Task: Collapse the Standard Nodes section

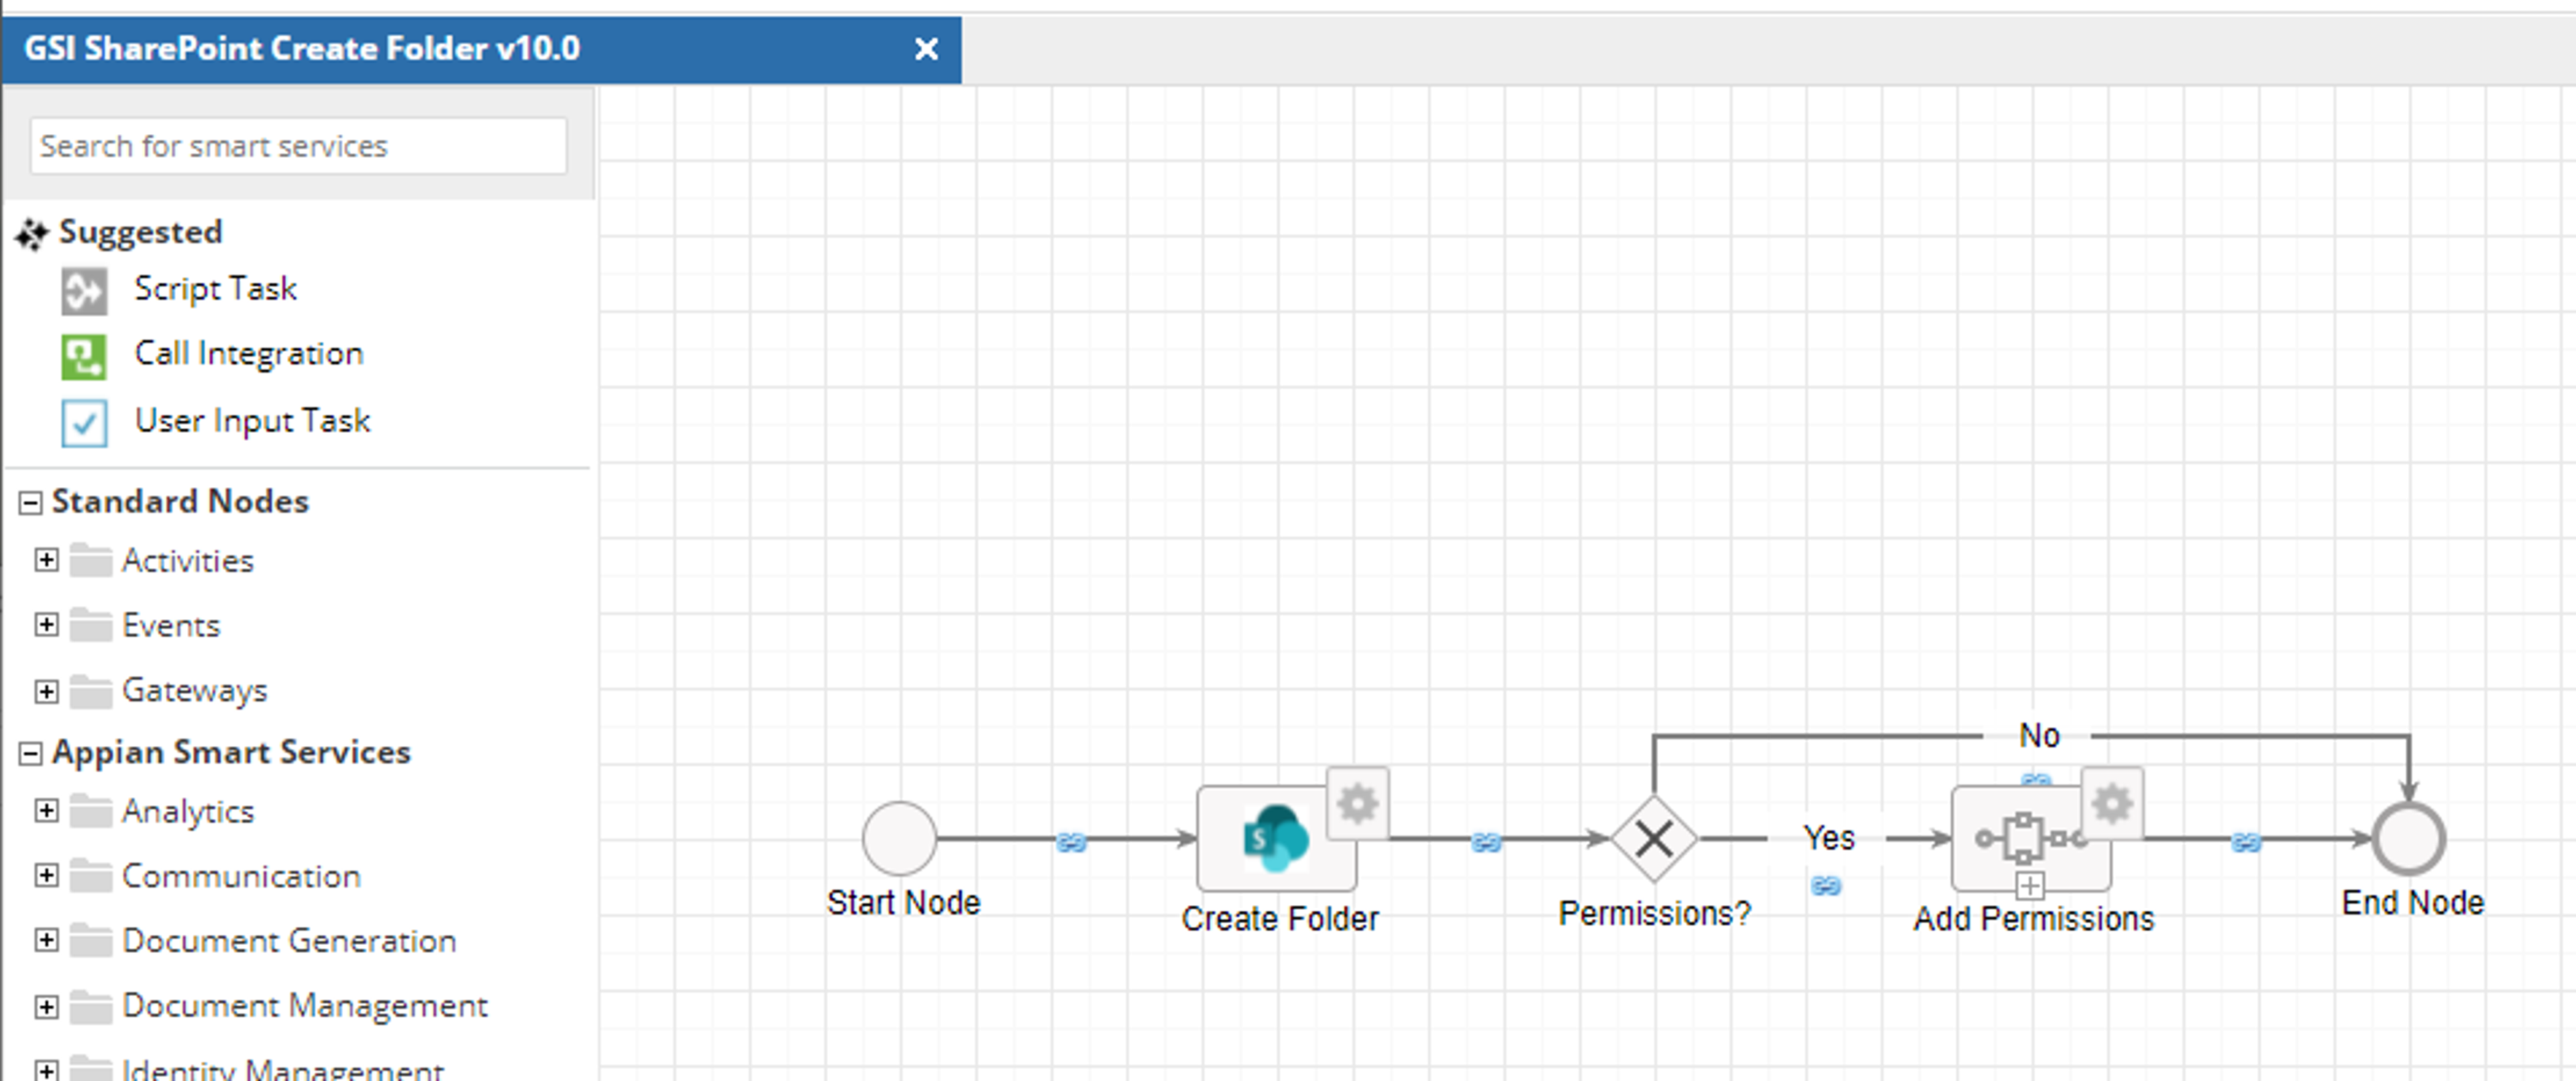Action: coord(31,502)
